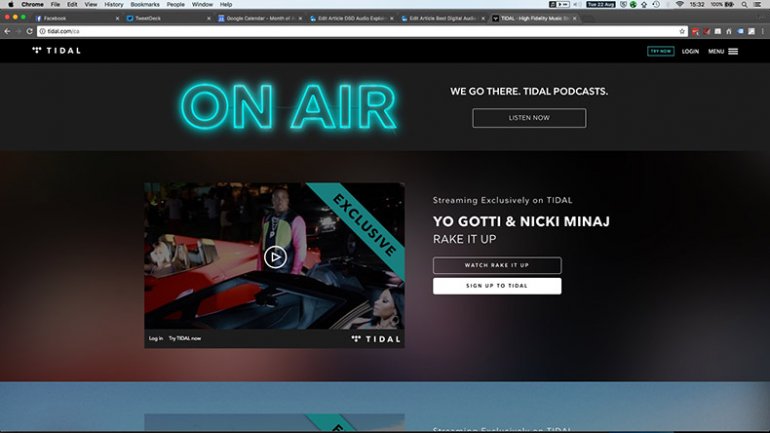The width and height of the screenshot is (770, 433).
Task: Close the Facebook tab
Action: [117, 18]
